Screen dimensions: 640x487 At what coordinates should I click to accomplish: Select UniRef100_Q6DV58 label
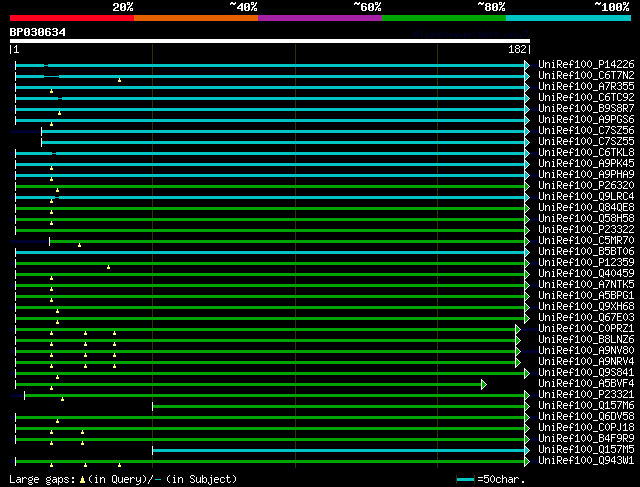[586, 417]
